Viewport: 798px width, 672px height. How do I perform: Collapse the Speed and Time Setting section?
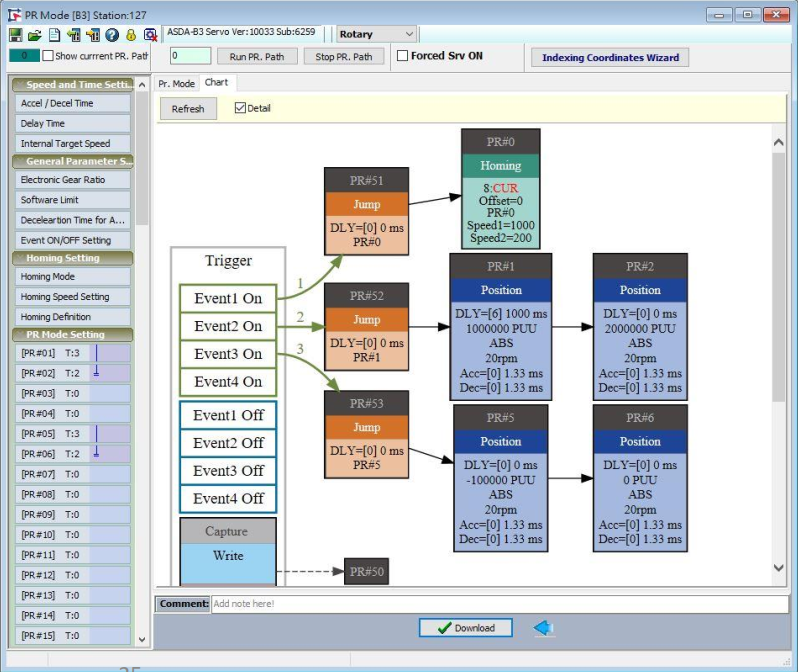72,85
